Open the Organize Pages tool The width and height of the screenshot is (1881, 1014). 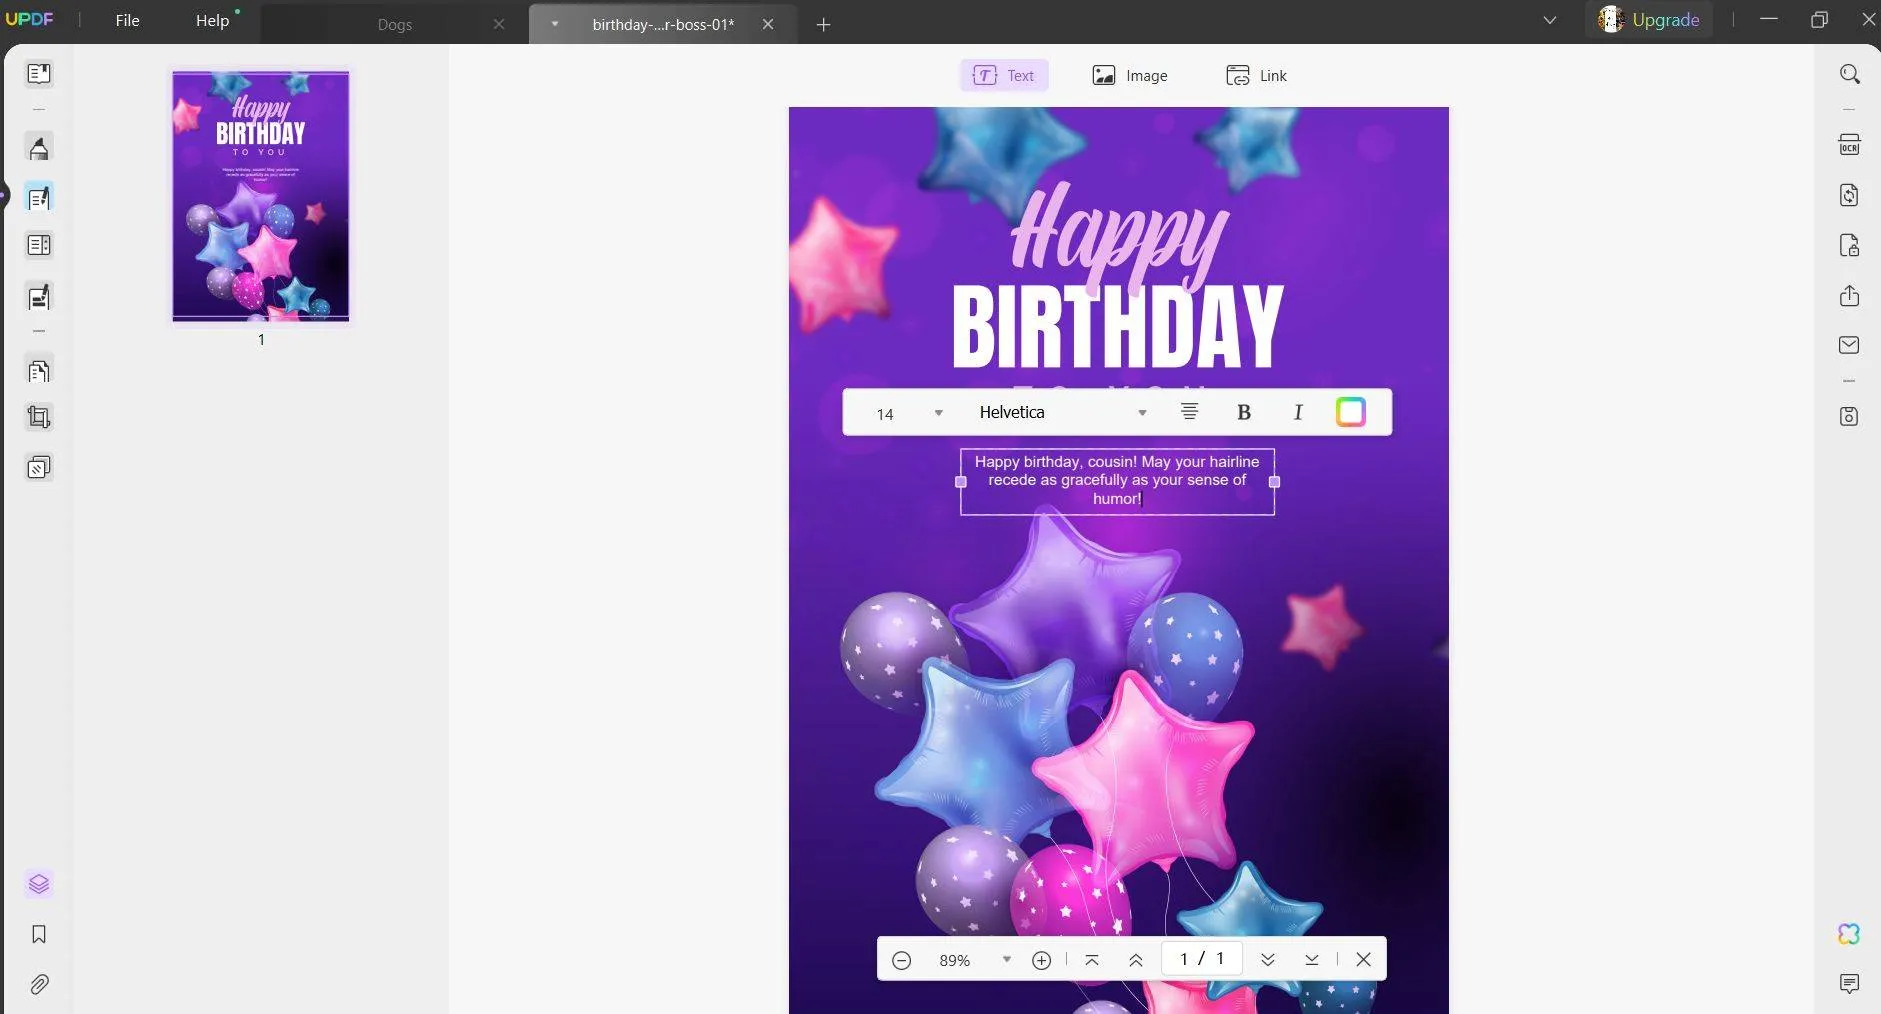coord(39,371)
